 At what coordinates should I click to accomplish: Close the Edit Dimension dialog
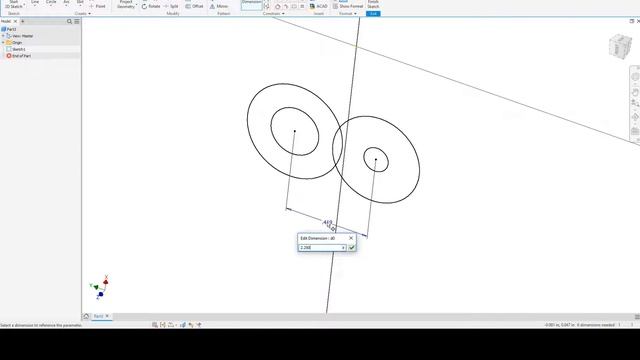[351, 238]
